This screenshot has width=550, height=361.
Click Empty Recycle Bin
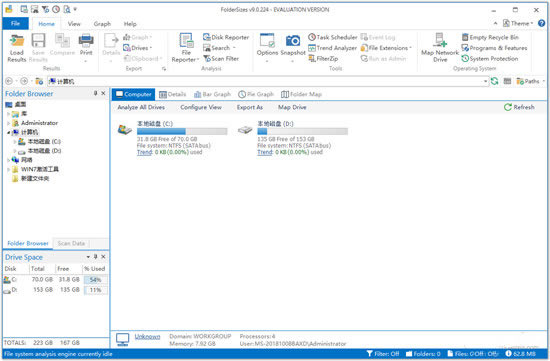(490, 37)
